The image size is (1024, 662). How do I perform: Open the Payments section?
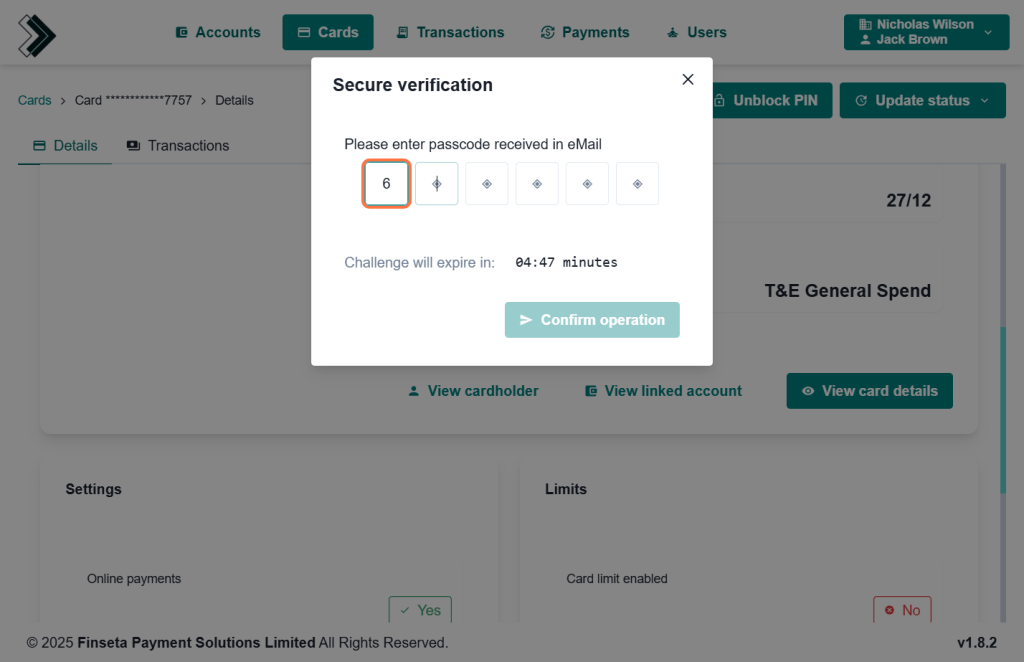(585, 32)
